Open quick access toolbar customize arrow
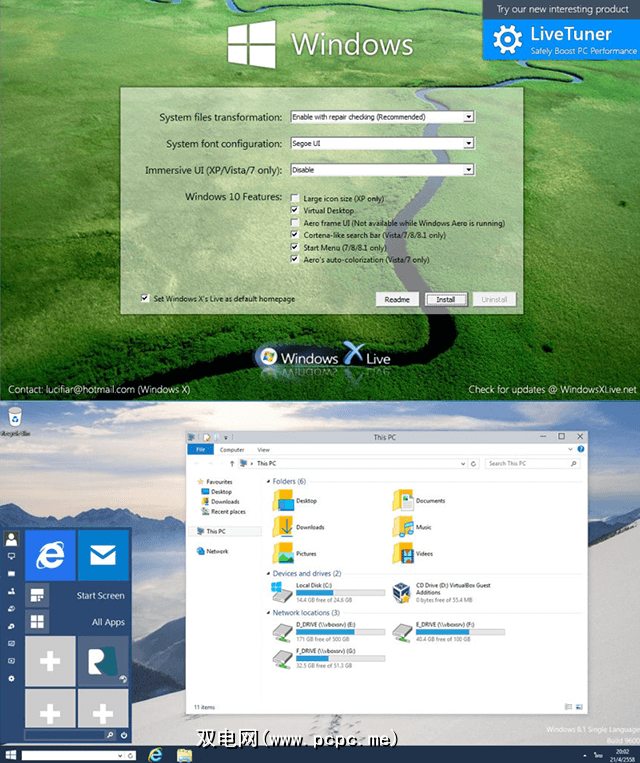Screen dimensions: 640x763 tap(226, 437)
